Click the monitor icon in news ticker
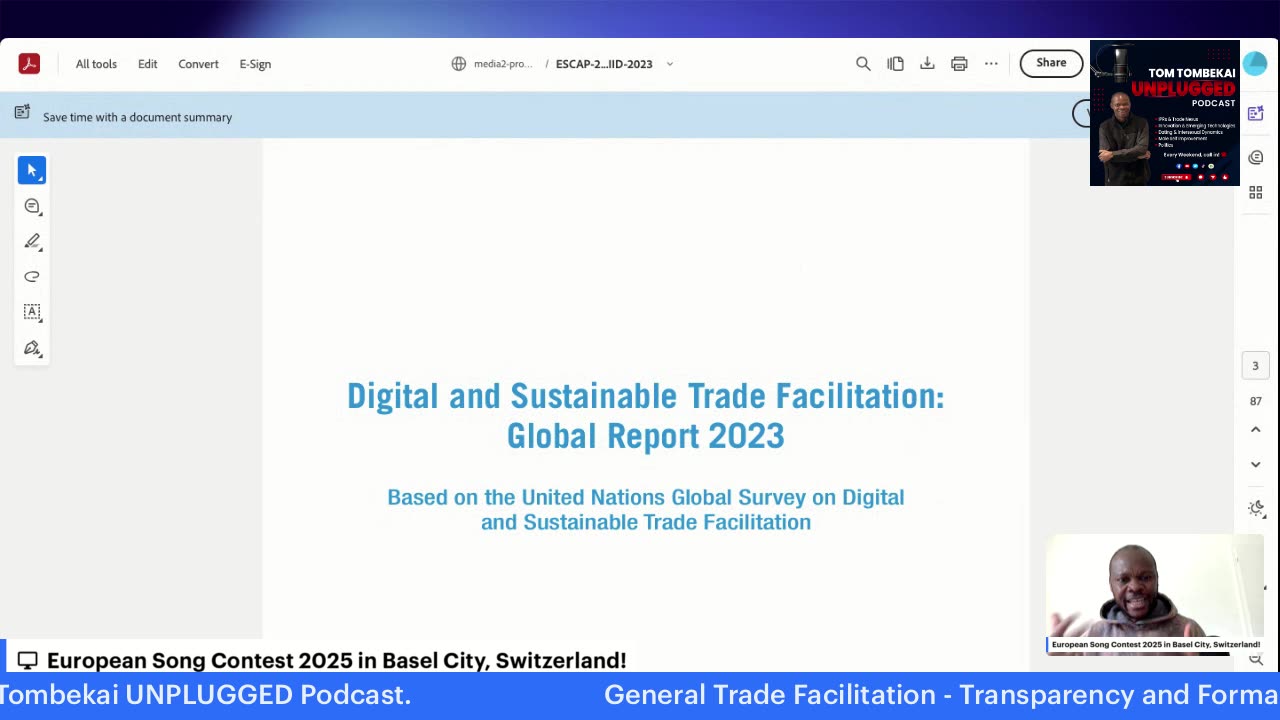The width and height of the screenshot is (1280, 720). 28,661
